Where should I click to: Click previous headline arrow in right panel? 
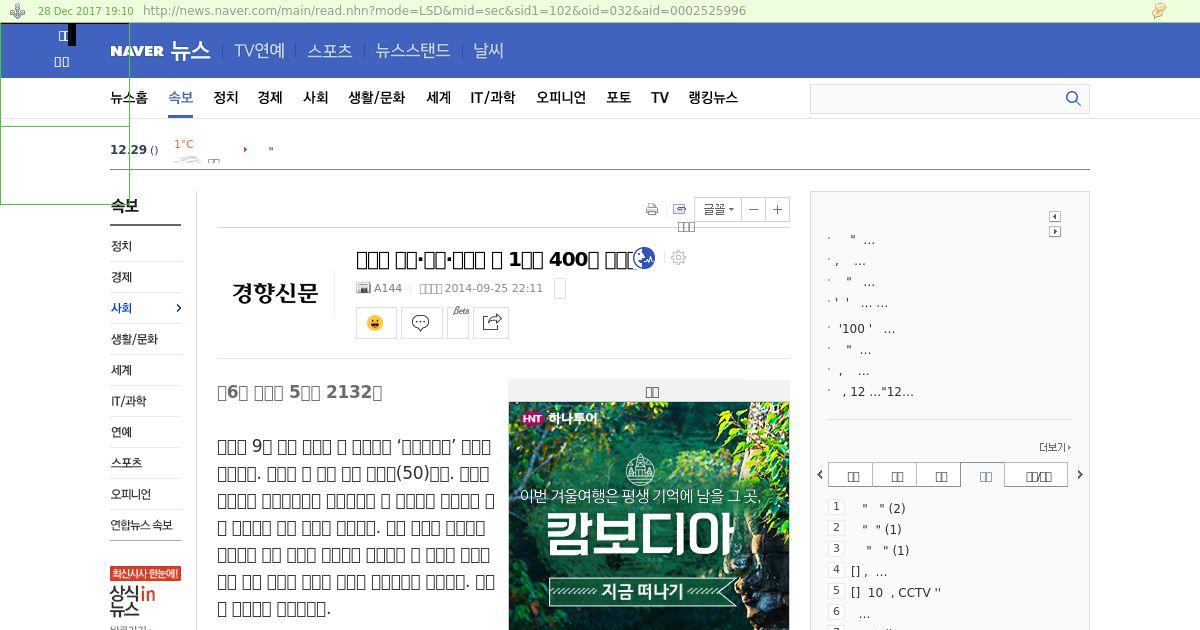pyautogui.click(x=1055, y=217)
